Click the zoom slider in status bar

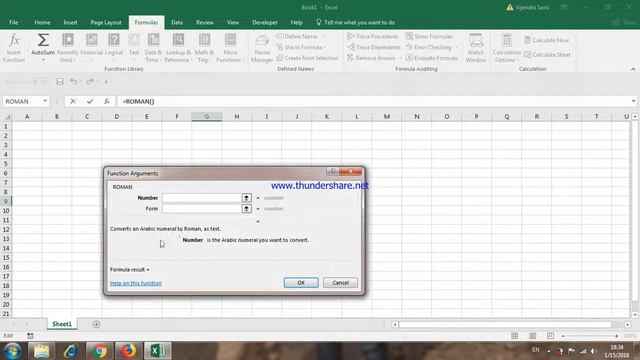590,336
